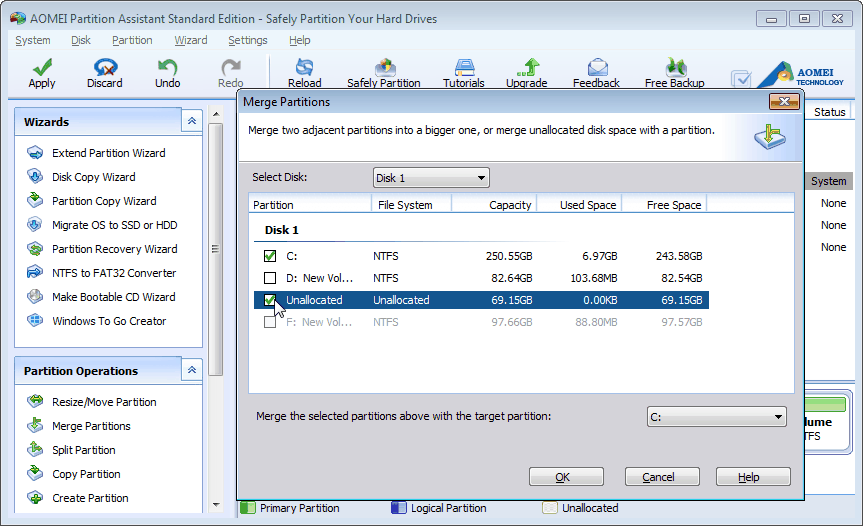863x526 pixels.
Task: Click the Undo toolbar icon
Action: (x=167, y=73)
